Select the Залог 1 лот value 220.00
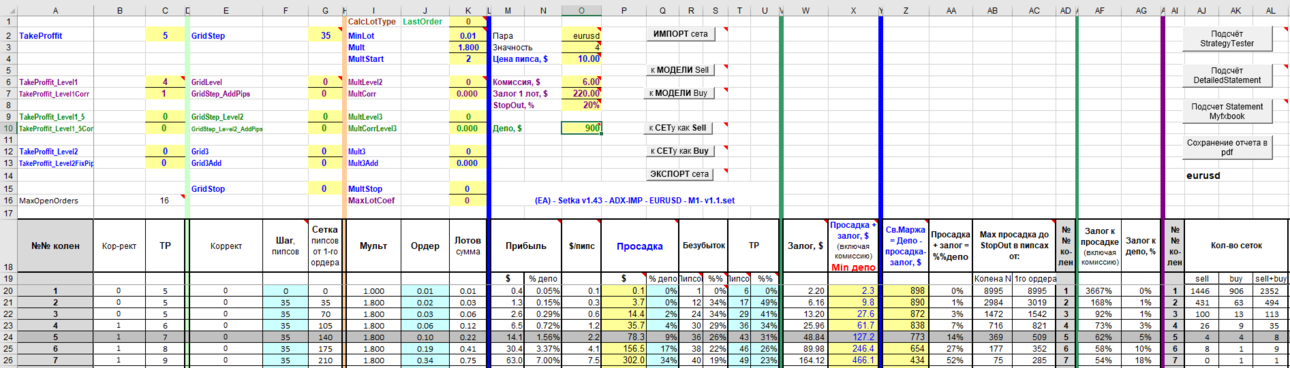 (x=582, y=93)
